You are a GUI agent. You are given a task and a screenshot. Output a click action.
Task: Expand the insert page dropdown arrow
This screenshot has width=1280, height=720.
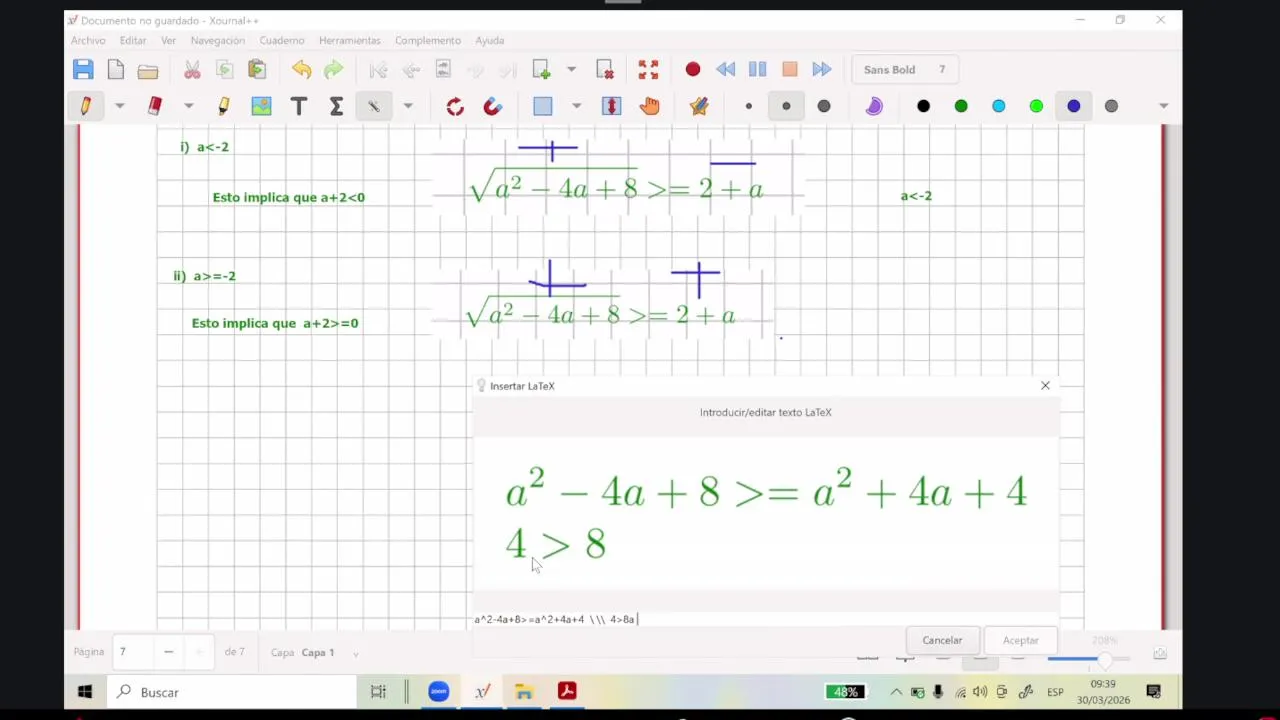[571, 70]
